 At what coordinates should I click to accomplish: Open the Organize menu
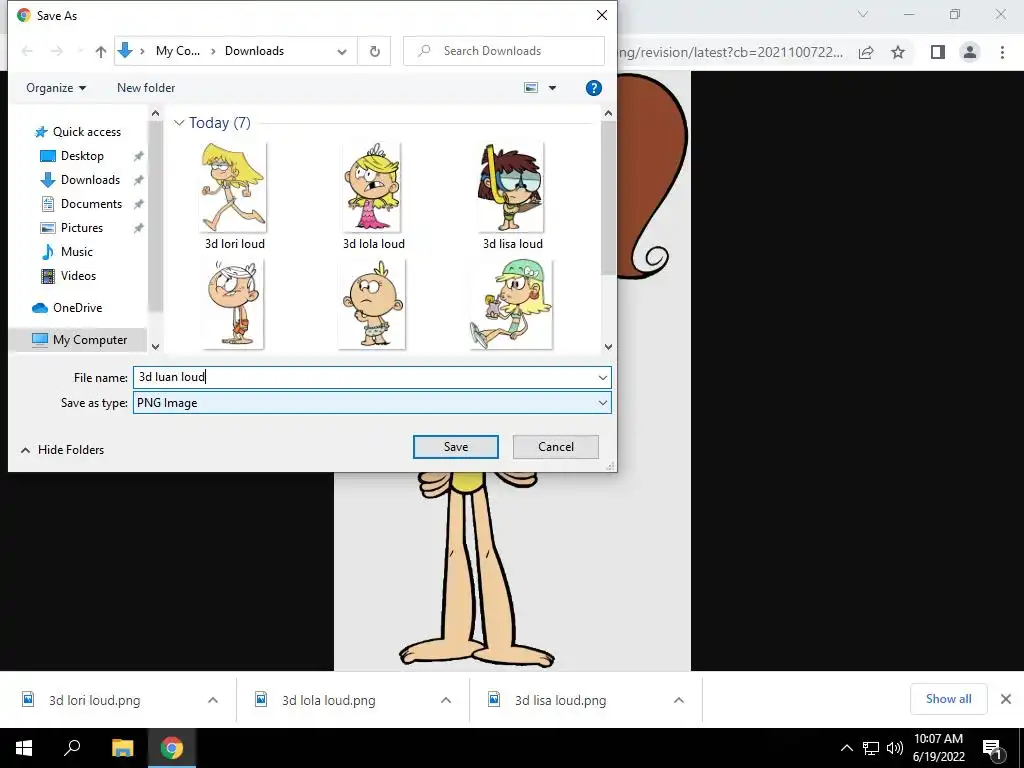click(56, 88)
